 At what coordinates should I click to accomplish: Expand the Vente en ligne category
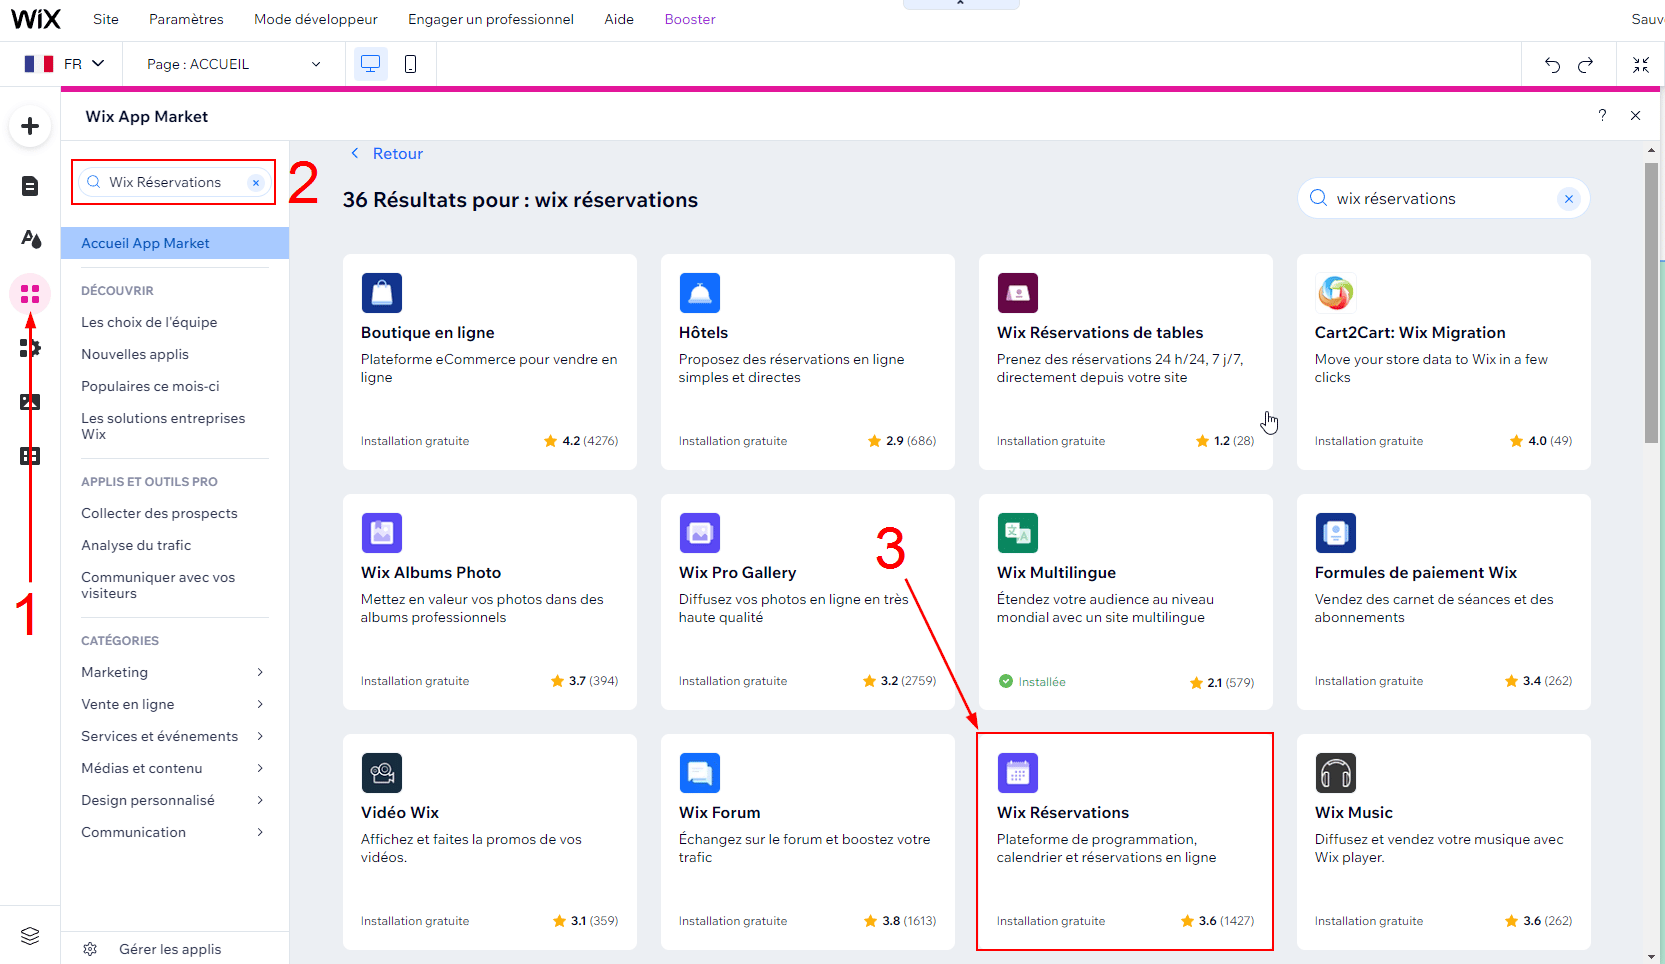coord(172,704)
